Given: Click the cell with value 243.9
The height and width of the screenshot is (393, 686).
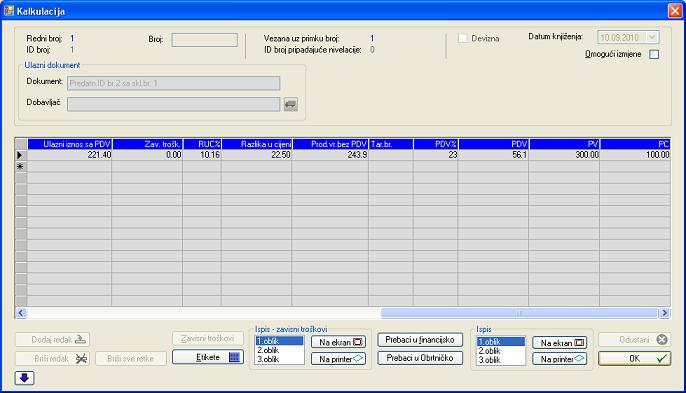Looking at the screenshot, I should pos(330,155).
